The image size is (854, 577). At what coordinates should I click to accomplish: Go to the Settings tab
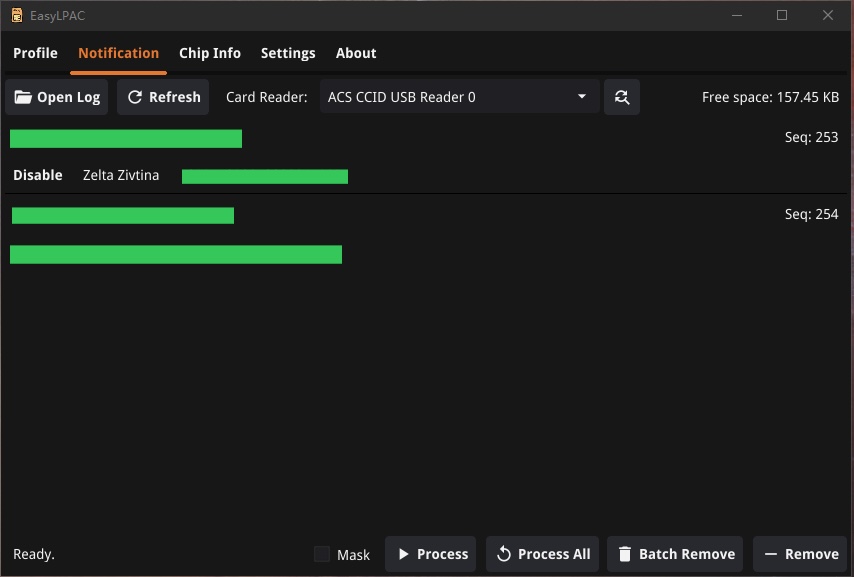point(288,53)
